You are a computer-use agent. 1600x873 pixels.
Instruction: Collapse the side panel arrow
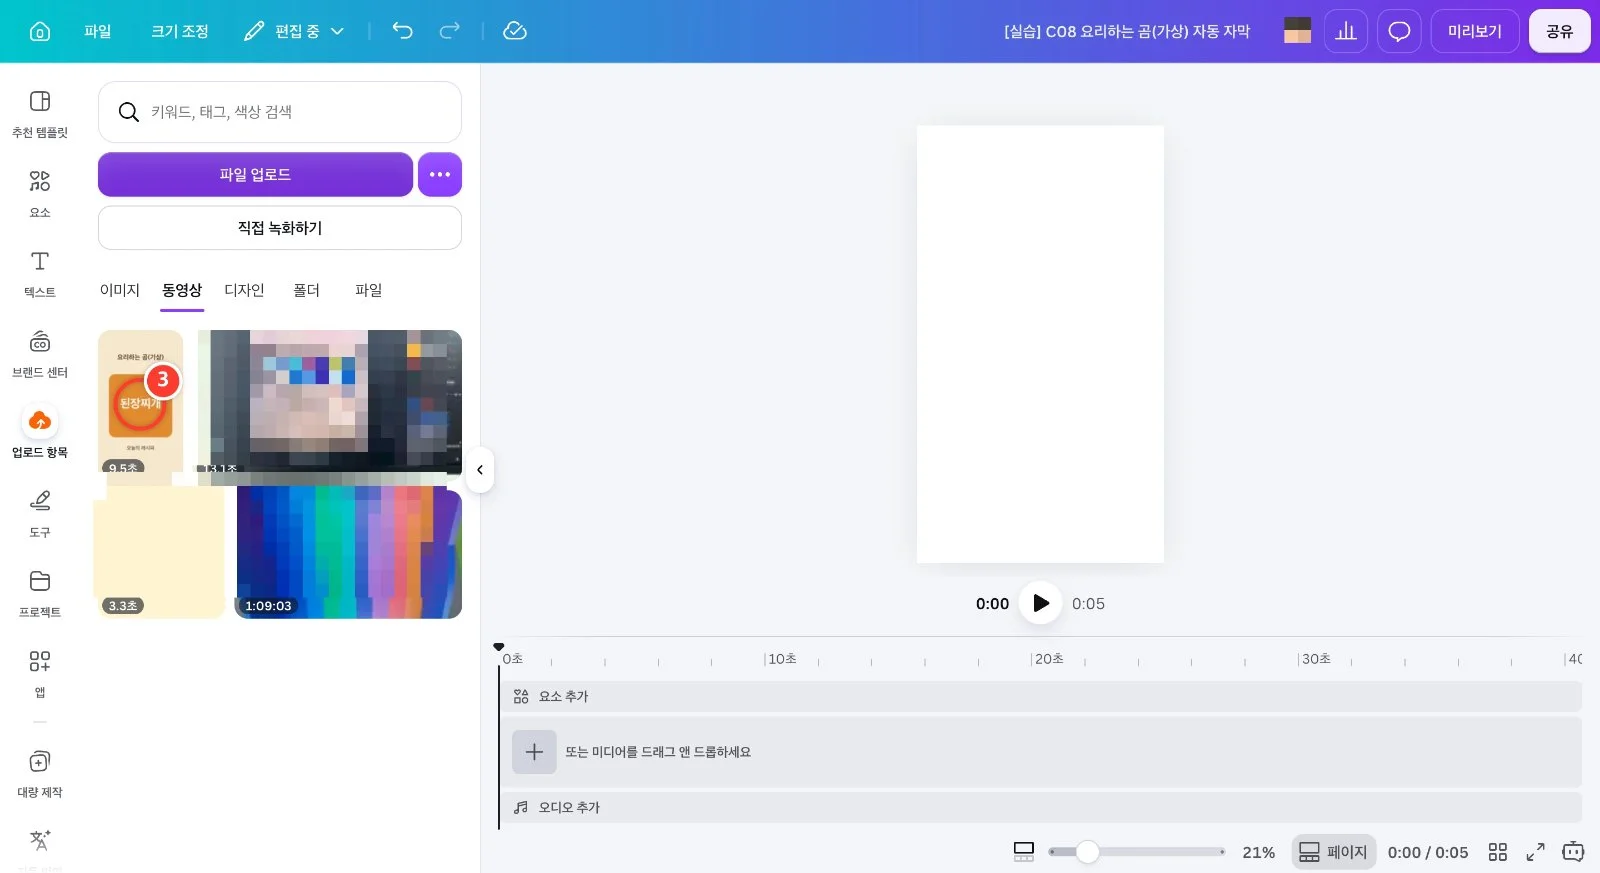click(x=480, y=470)
